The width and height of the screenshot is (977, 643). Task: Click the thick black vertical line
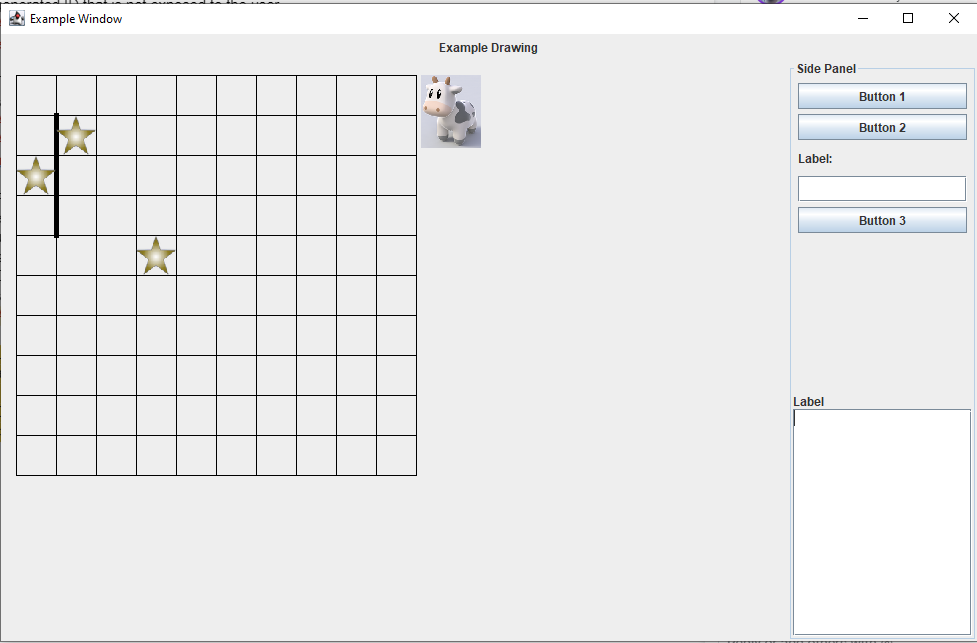[x=56, y=176]
